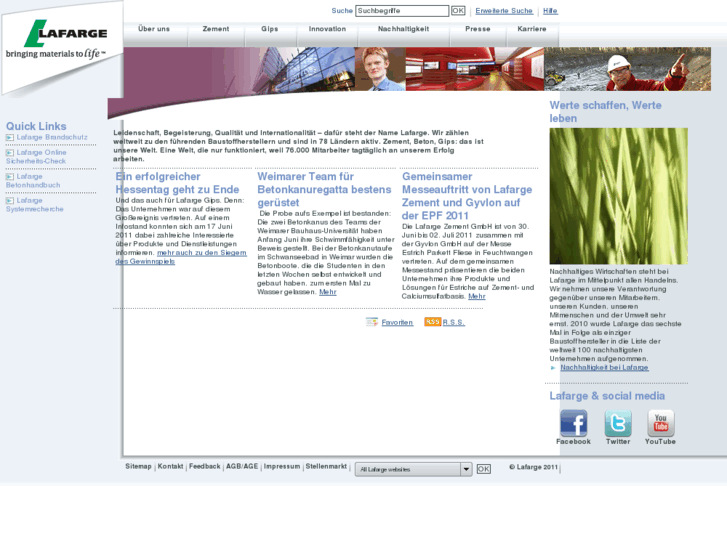Open the Sitemap footer link

pos(138,466)
